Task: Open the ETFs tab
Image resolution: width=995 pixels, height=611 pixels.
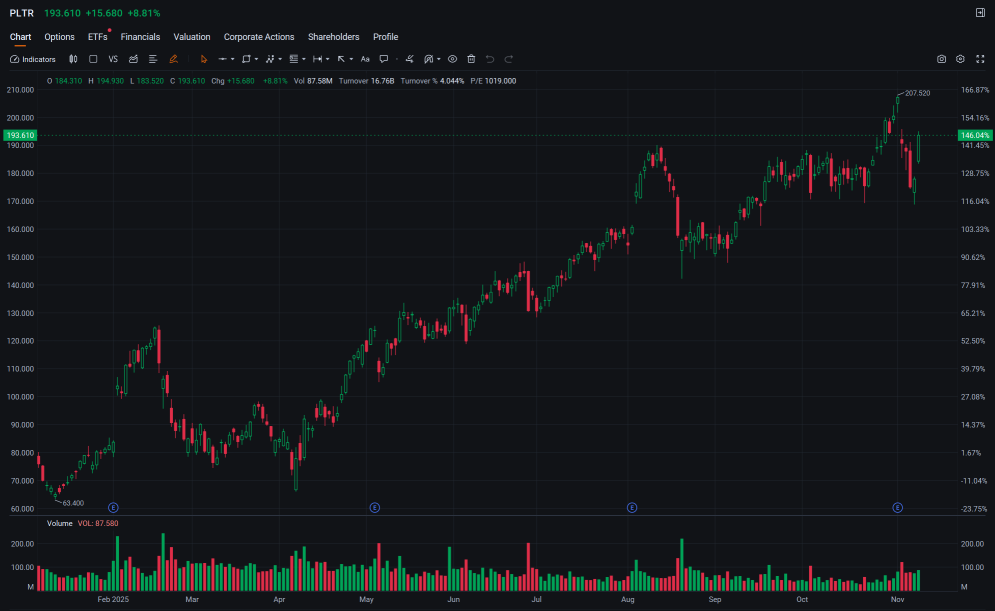Action: [98, 37]
